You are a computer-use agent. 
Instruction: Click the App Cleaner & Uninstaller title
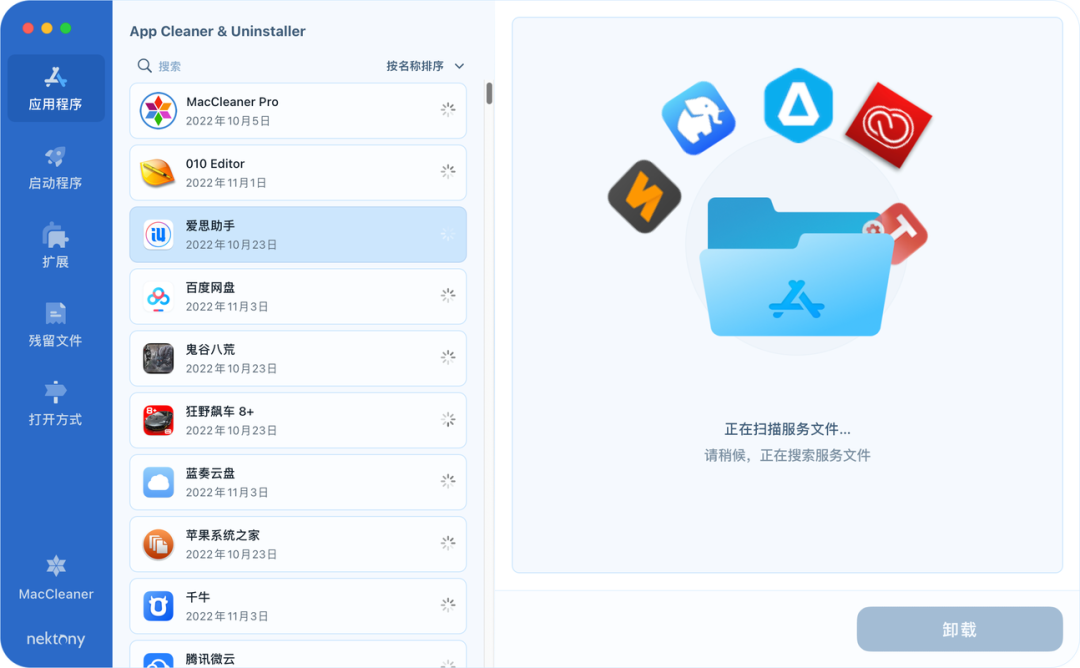pos(218,31)
